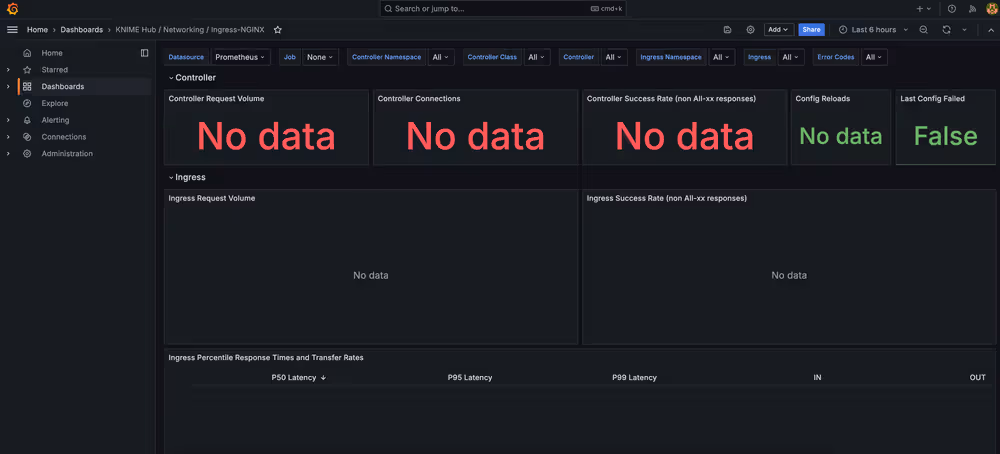Open the Controller Namespace All dropdown
Viewport: 1000px width, 454px height.
pos(441,57)
